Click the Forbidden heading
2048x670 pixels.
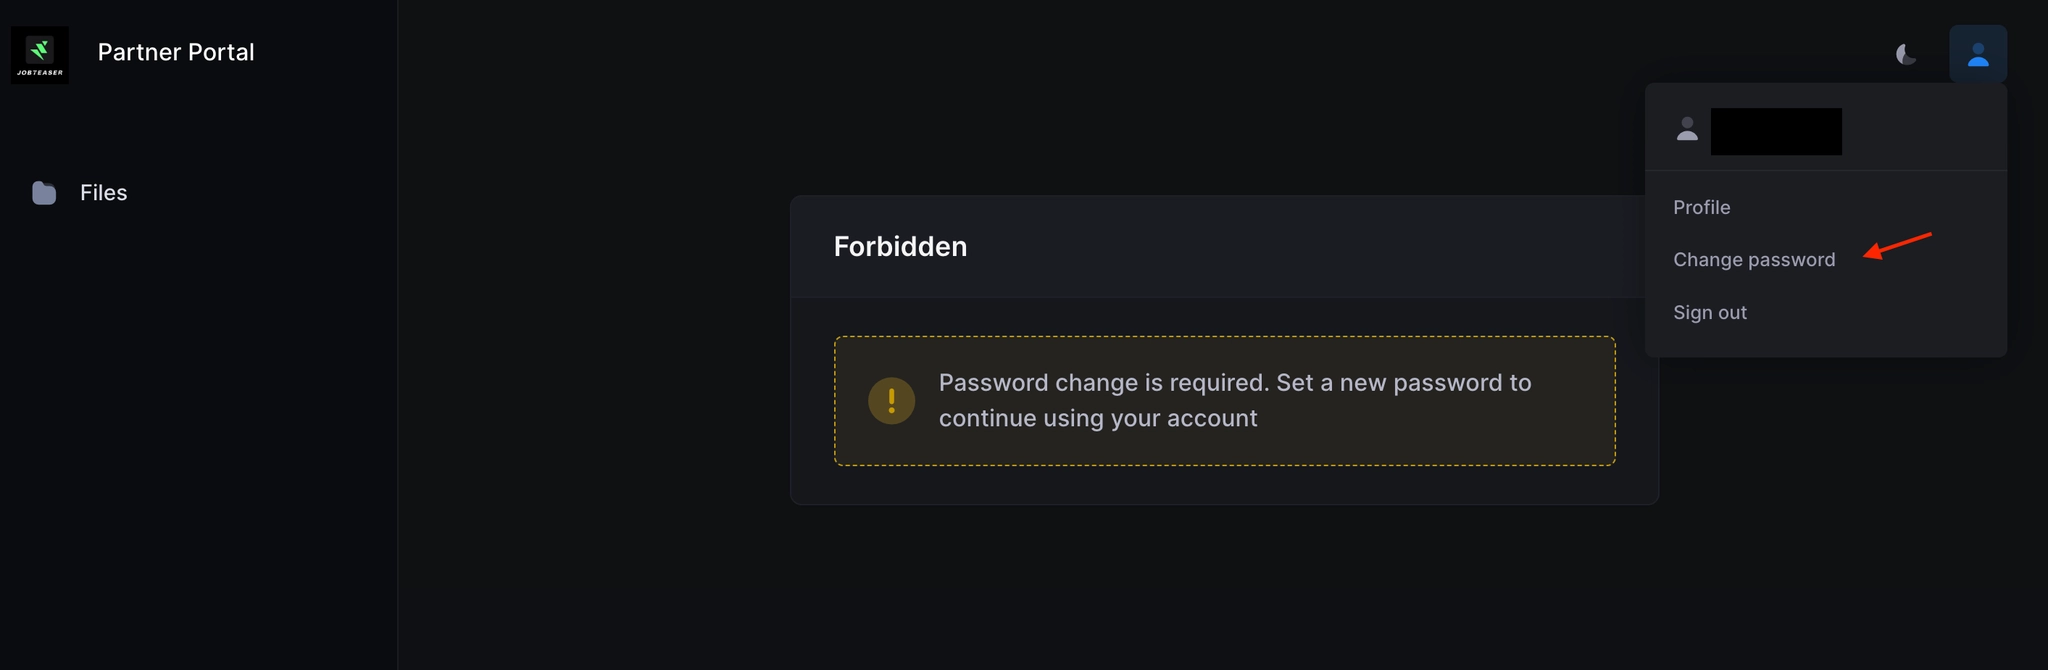900,247
